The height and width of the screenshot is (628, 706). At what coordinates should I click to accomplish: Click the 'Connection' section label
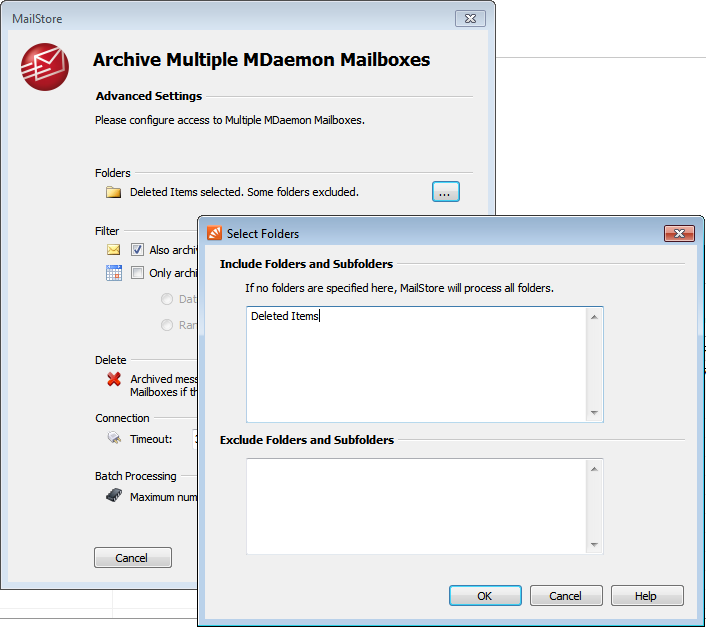coord(122,418)
